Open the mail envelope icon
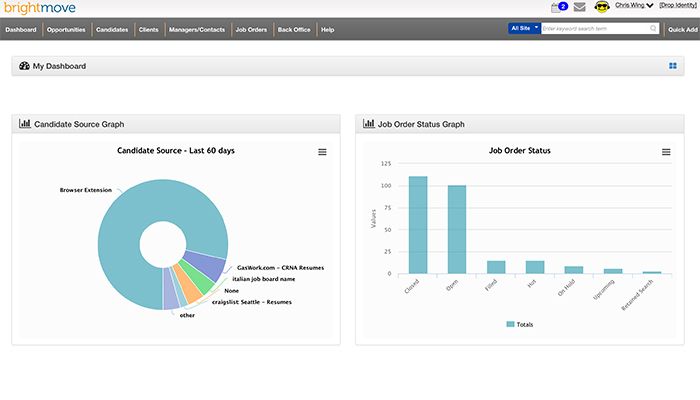700x400 pixels. tap(579, 7)
